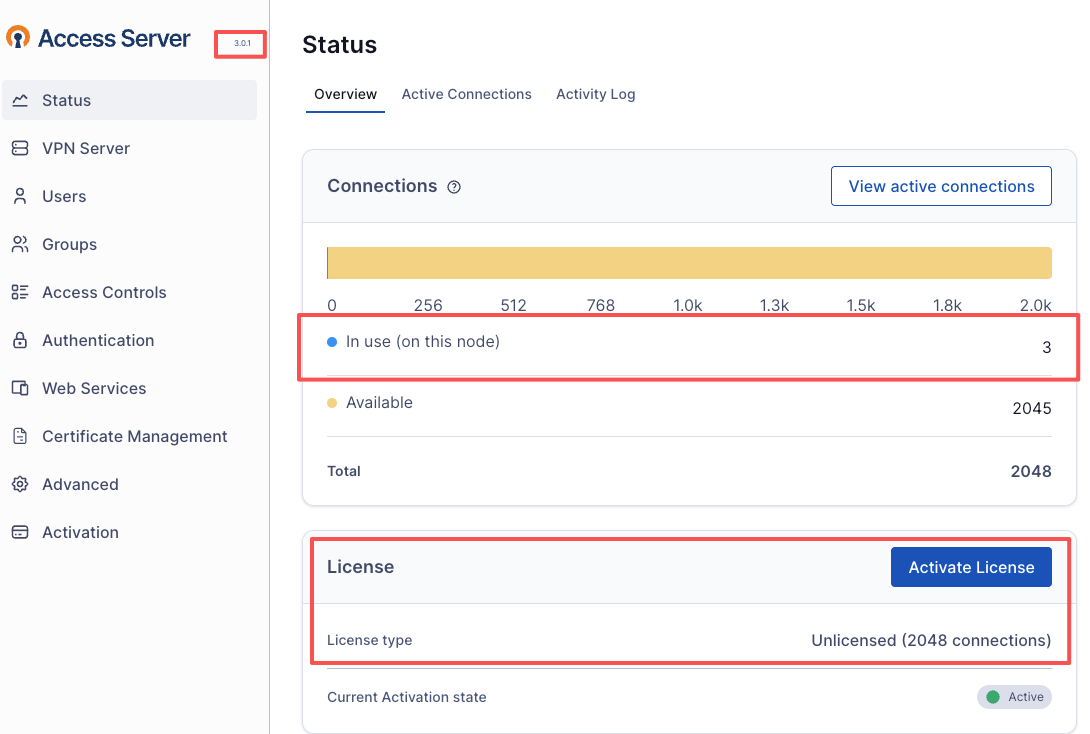Click the Users person icon
The image size is (1090, 734).
point(20,196)
